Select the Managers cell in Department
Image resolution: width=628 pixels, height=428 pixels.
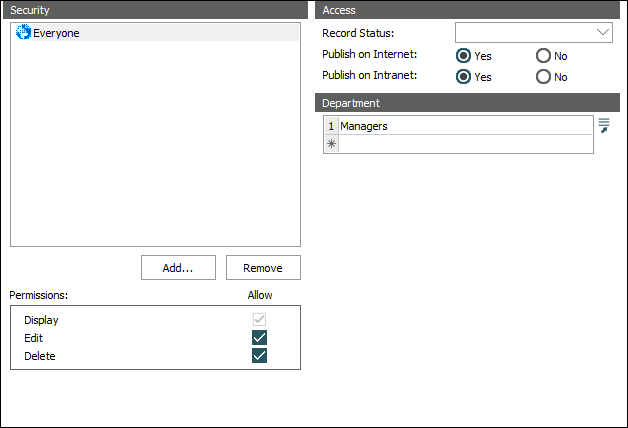coord(465,127)
